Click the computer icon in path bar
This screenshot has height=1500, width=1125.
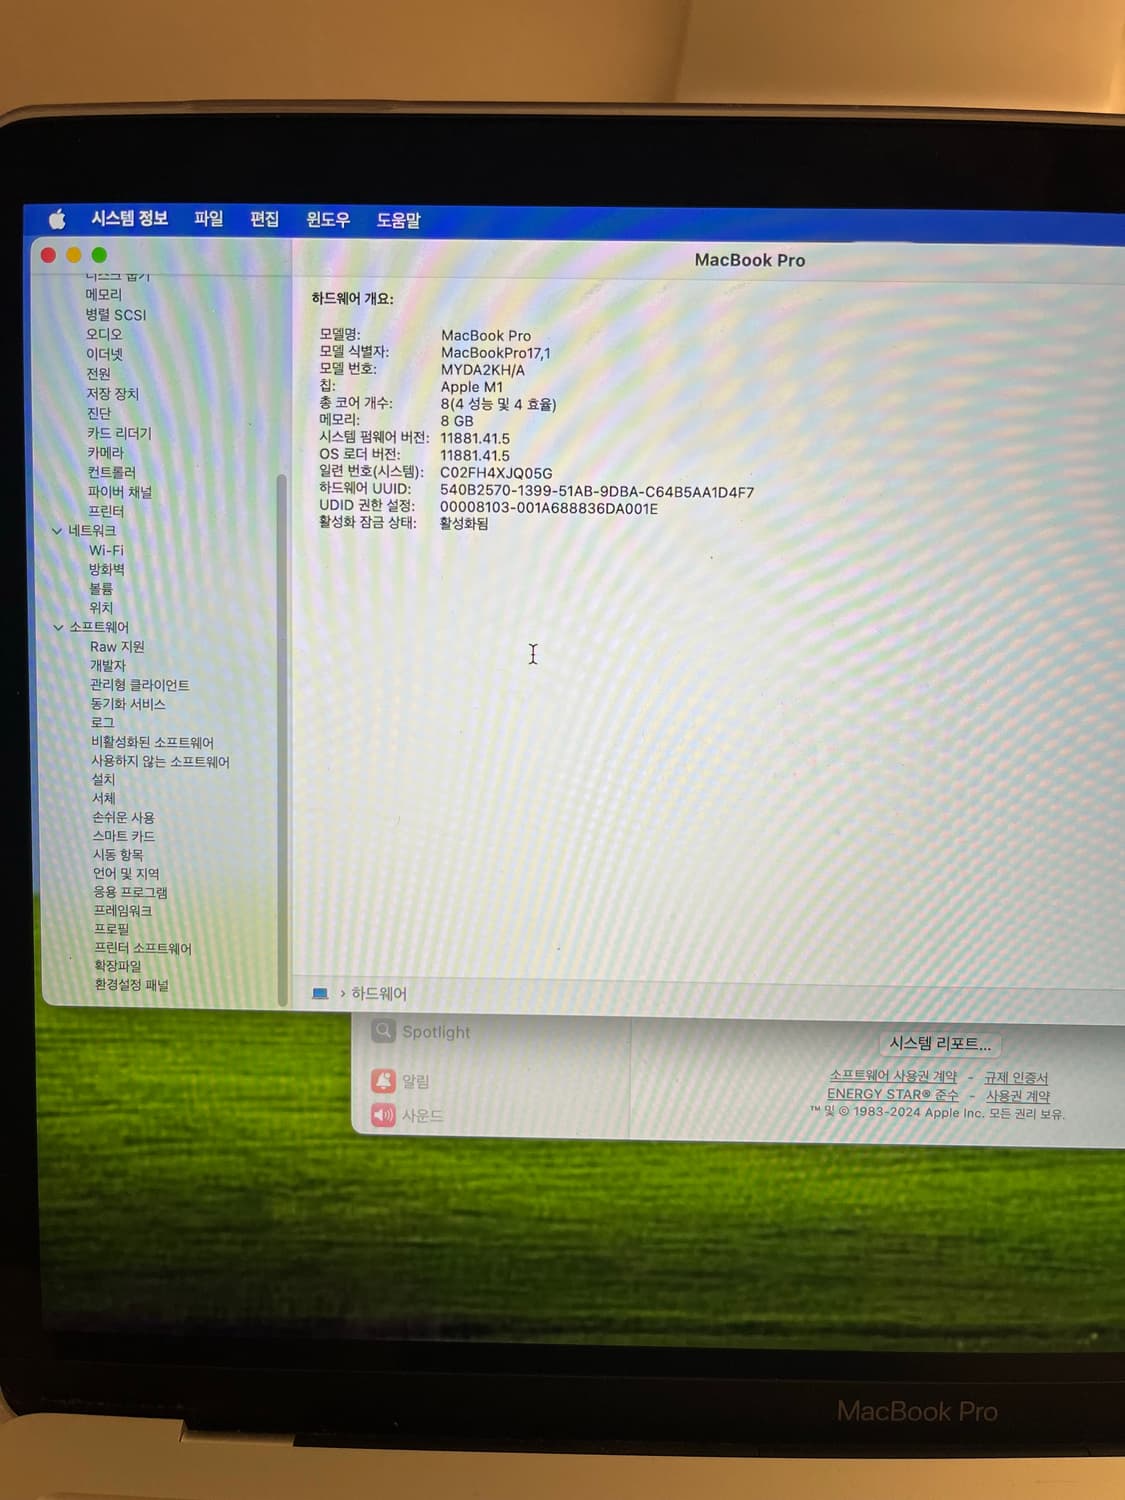click(320, 993)
